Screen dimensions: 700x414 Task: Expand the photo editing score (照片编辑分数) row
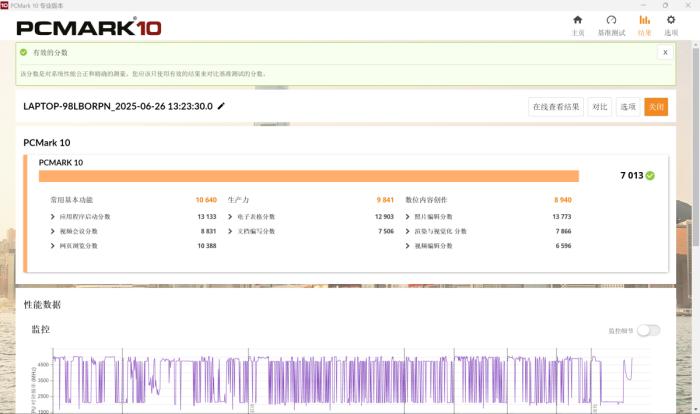coord(408,217)
